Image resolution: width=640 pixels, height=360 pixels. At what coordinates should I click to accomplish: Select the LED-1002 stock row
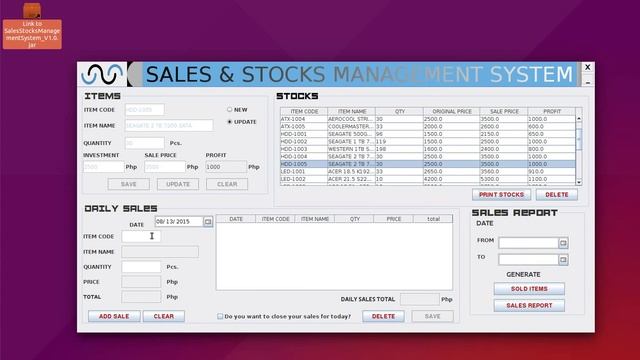click(x=428, y=179)
